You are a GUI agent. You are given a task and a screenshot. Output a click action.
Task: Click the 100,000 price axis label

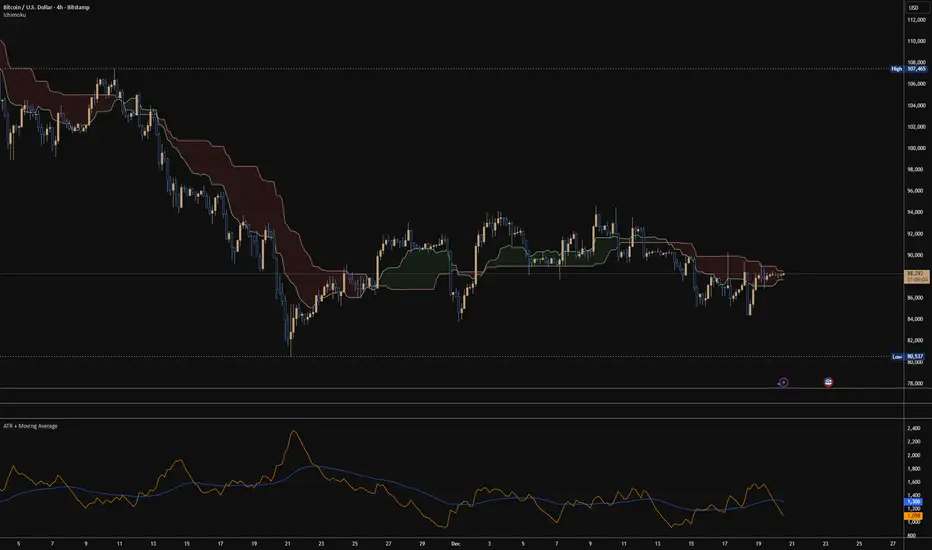916,148
